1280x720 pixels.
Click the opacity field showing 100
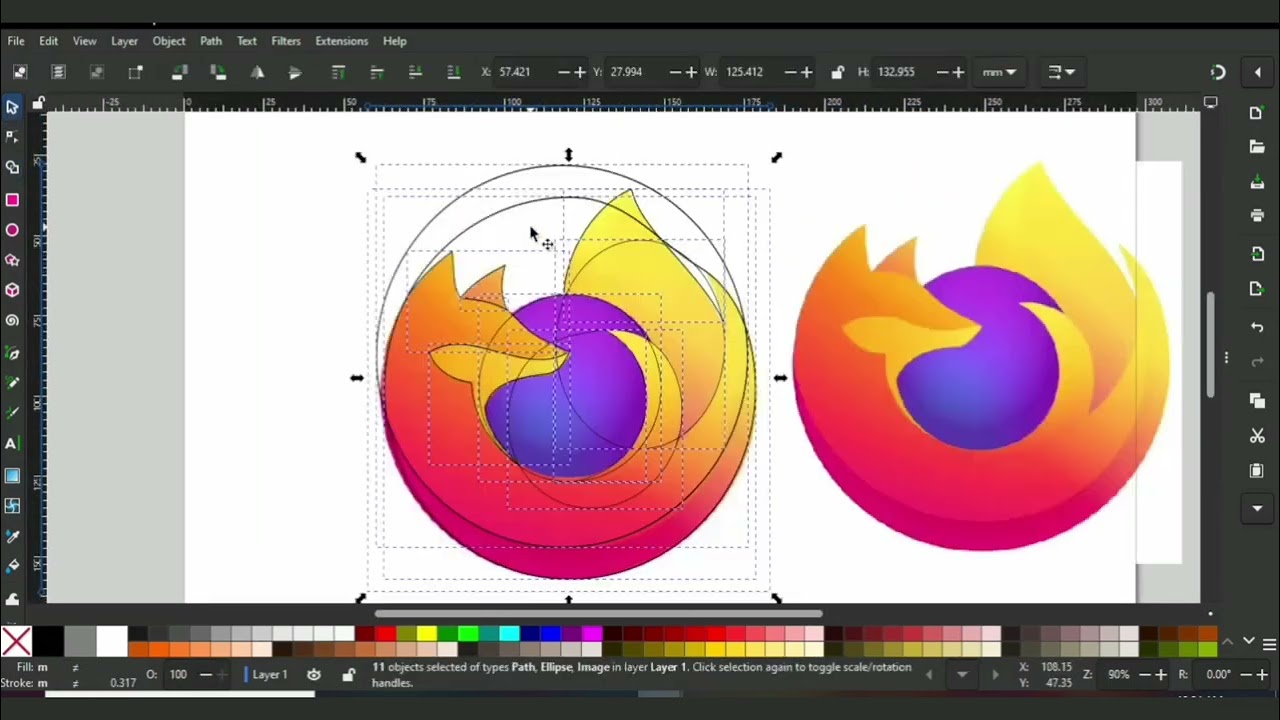click(178, 675)
